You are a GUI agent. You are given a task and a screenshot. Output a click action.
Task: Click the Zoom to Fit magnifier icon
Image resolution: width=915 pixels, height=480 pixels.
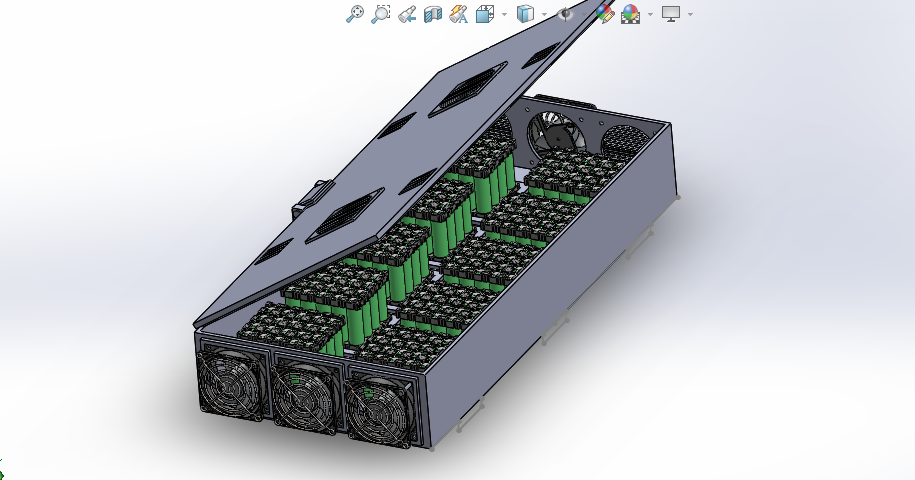(x=355, y=14)
